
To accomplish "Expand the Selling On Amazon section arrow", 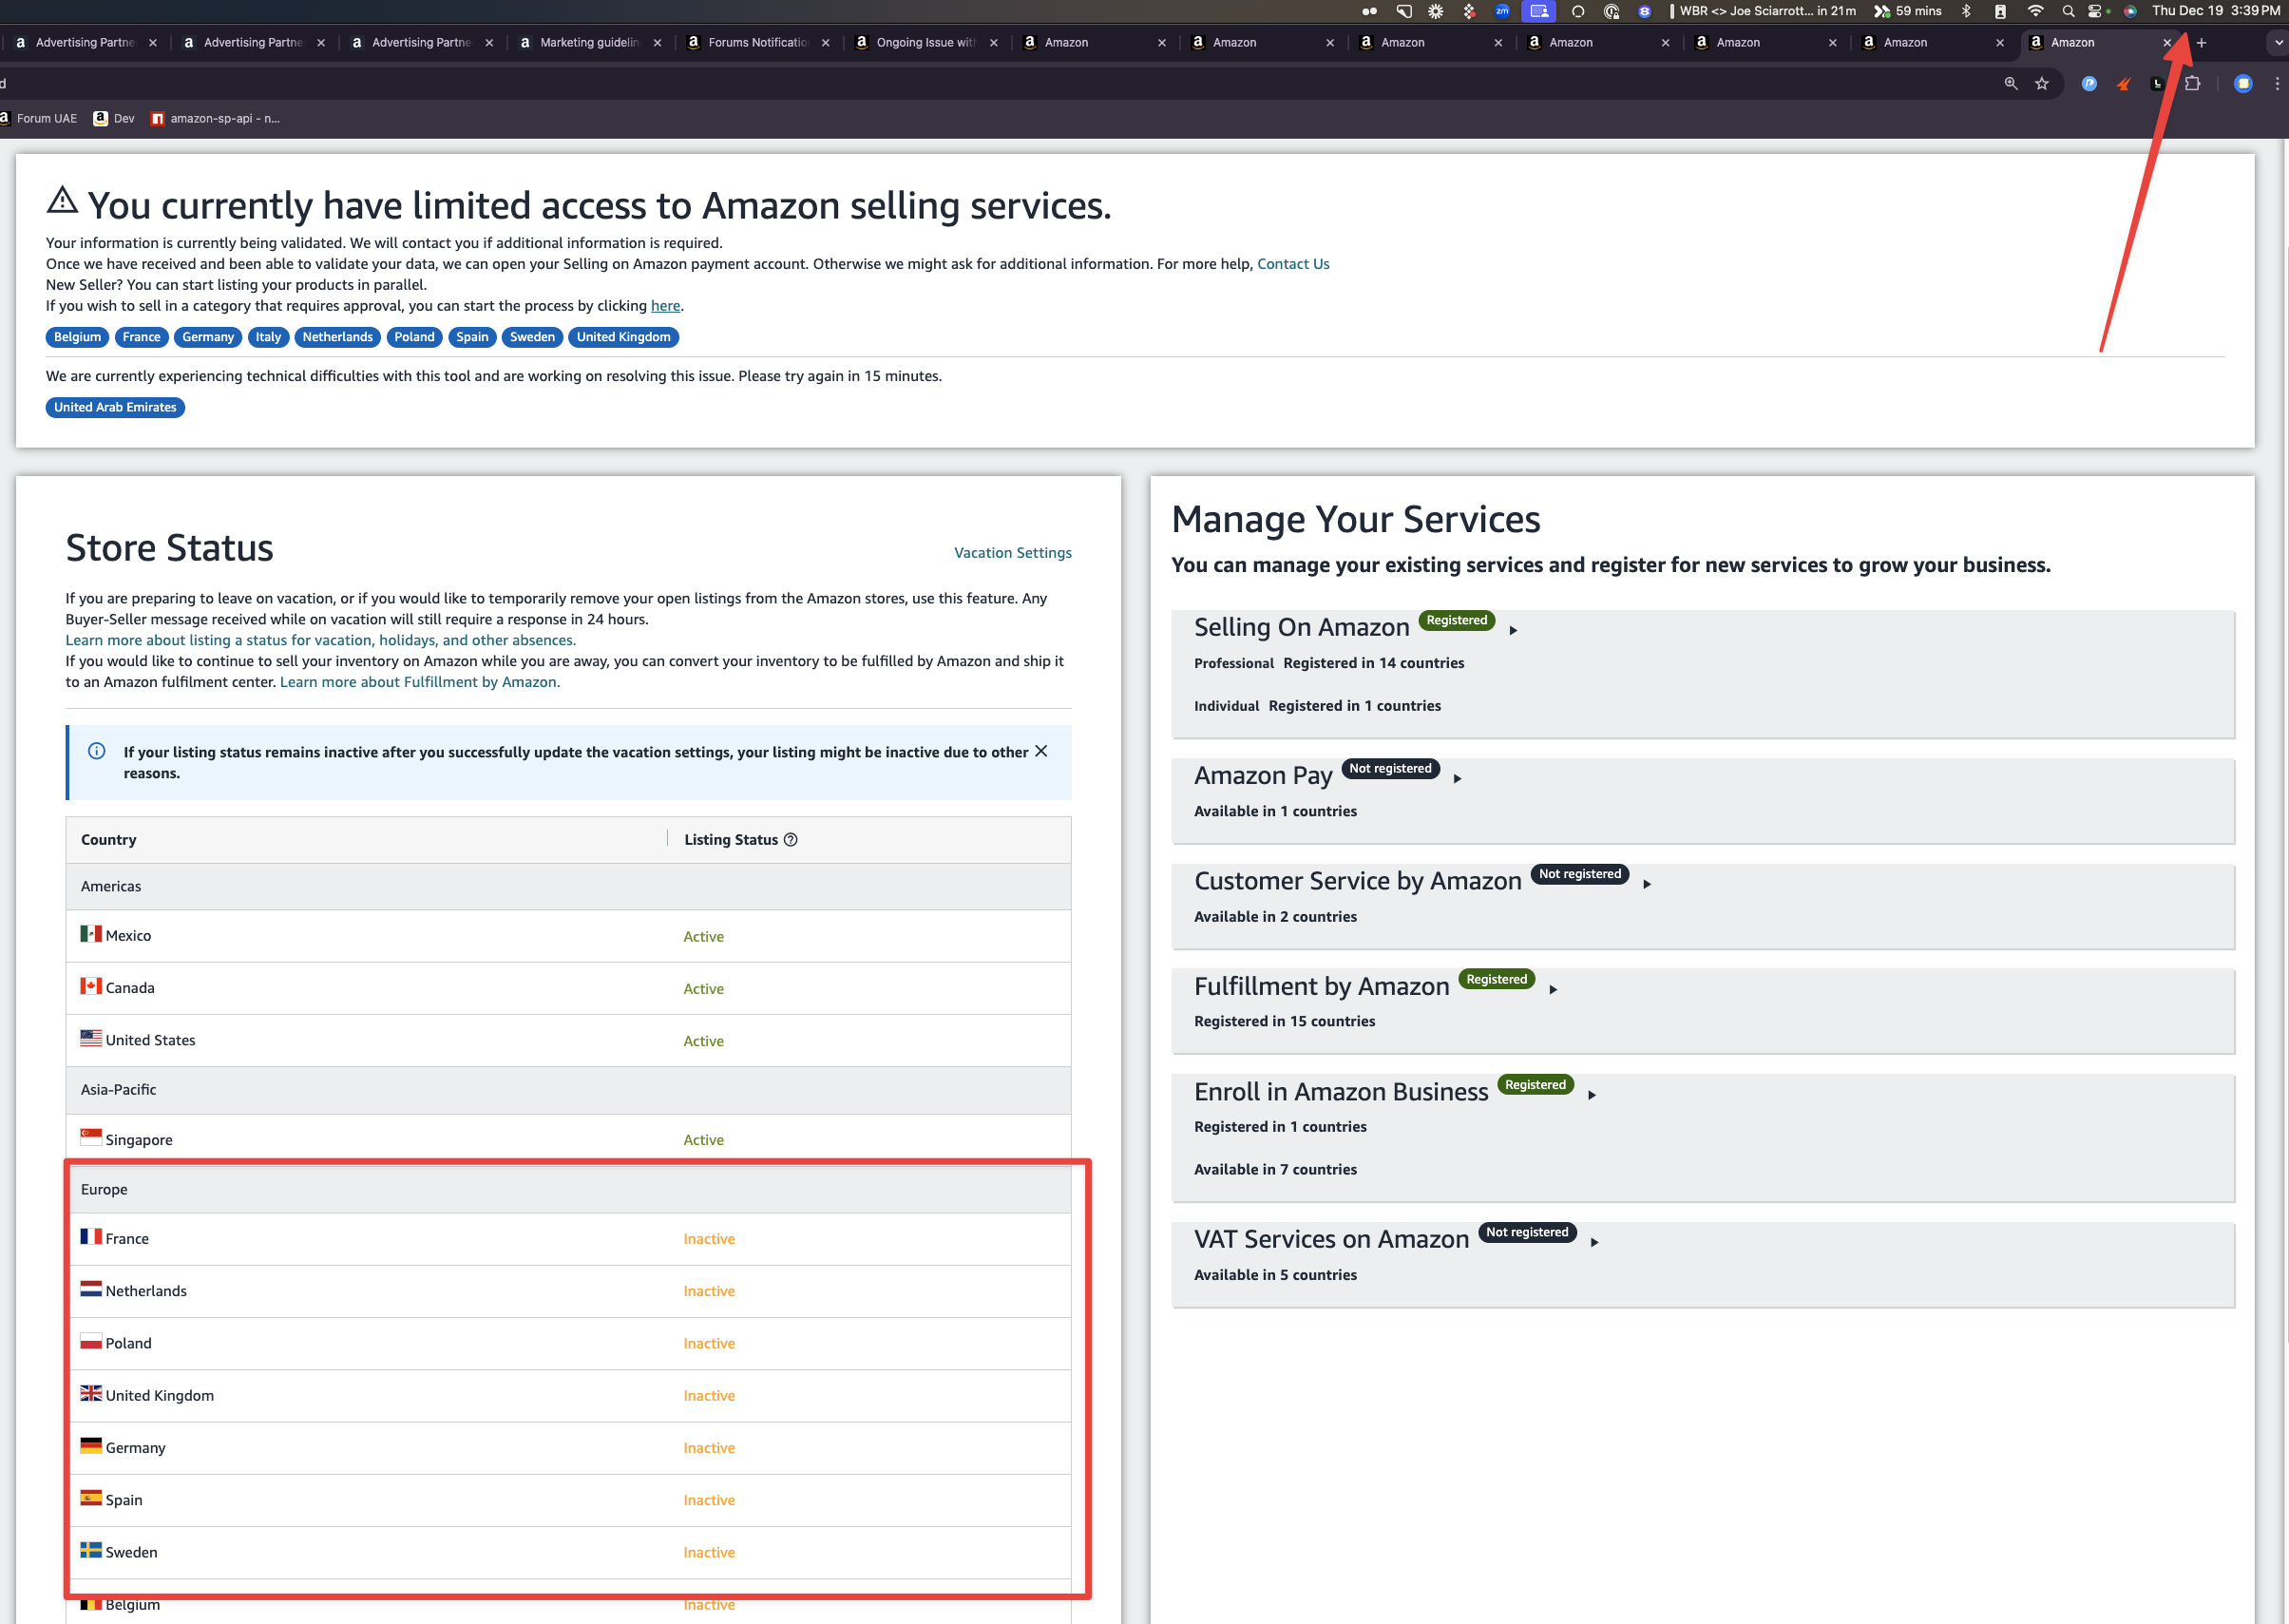I will (1513, 630).
